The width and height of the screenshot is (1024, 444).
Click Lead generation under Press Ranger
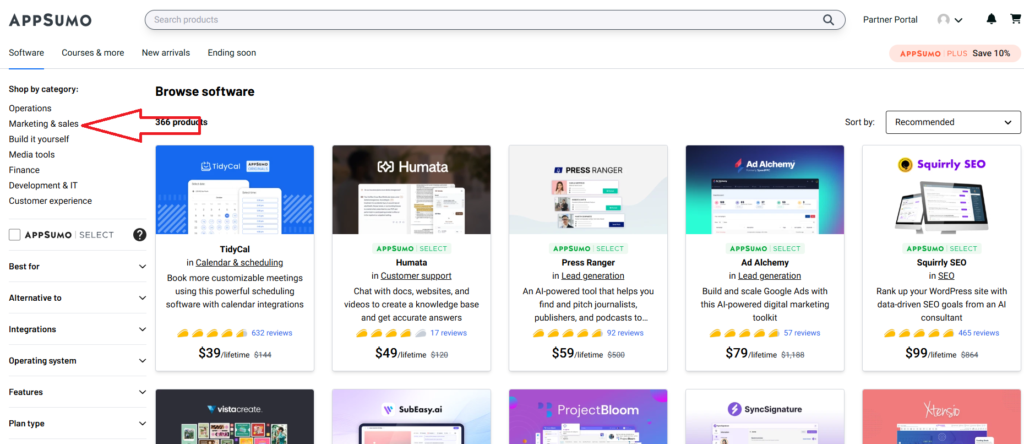(x=593, y=276)
